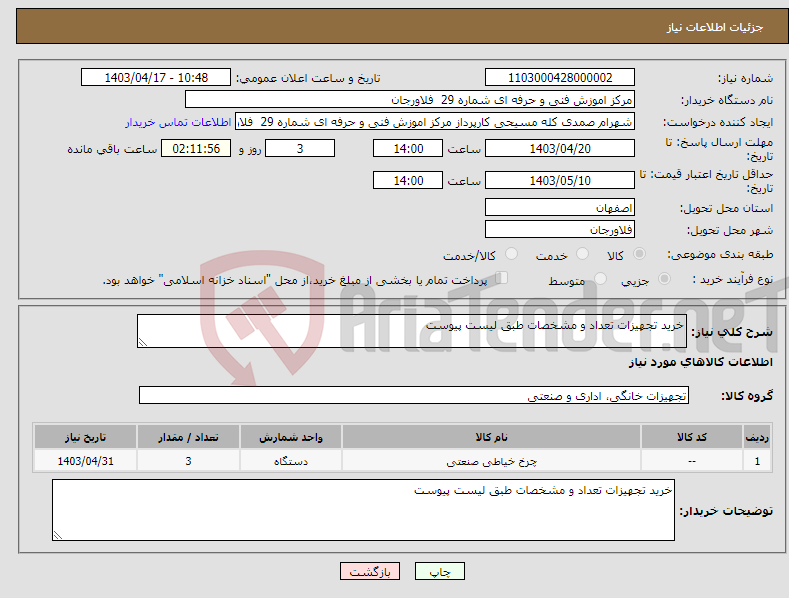789x598 pixels.
Task: Click the remaining days field showing 3
Action: (x=300, y=148)
